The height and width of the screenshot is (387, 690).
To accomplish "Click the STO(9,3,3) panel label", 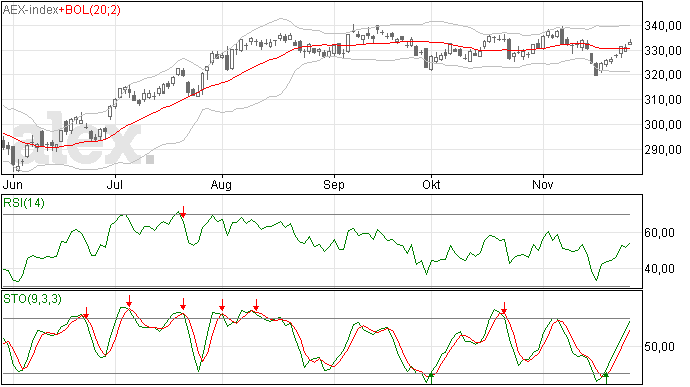I will point(32,299).
